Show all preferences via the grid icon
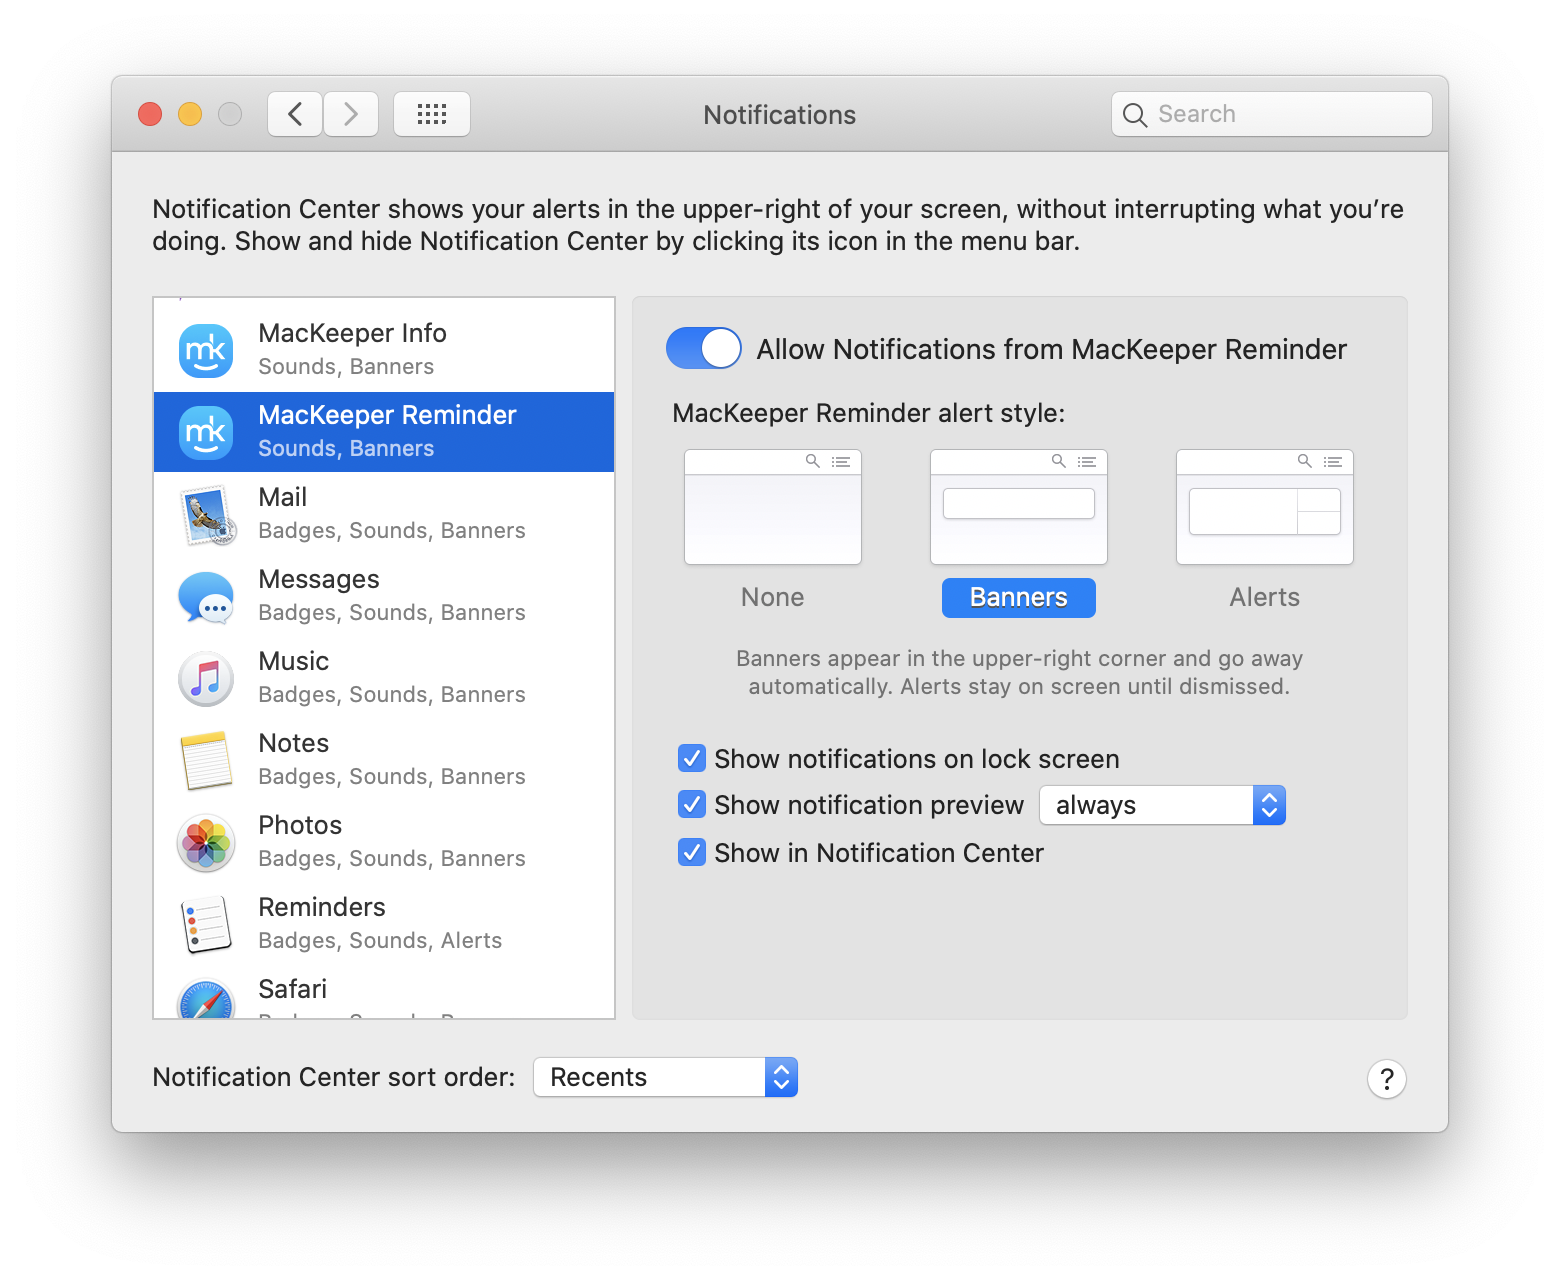 pyautogui.click(x=432, y=114)
